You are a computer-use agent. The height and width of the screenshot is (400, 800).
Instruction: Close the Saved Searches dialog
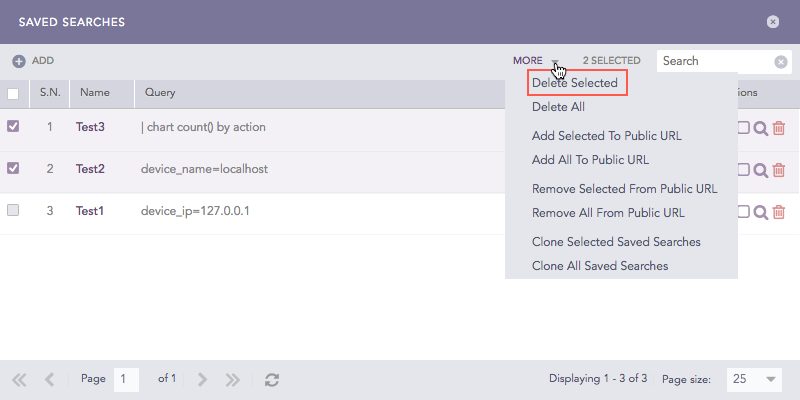click(773, 21)
